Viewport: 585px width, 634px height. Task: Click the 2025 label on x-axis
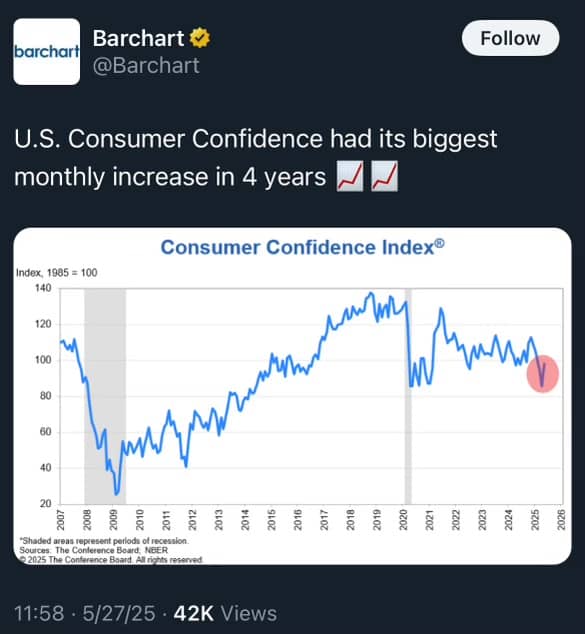click(x=535, y=520)
